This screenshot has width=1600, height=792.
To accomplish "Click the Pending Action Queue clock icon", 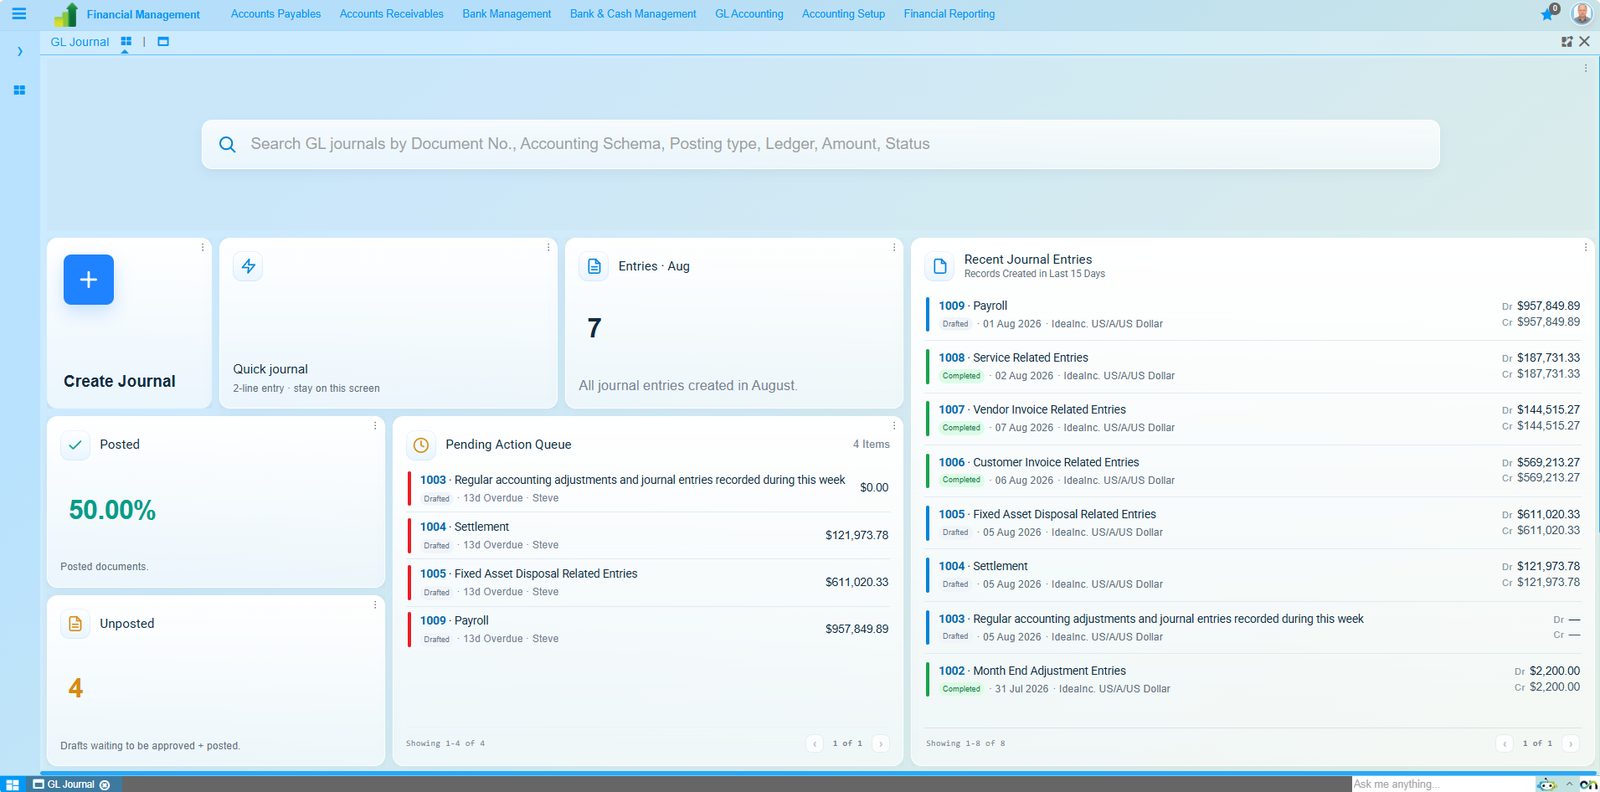I will pos(421,445).
